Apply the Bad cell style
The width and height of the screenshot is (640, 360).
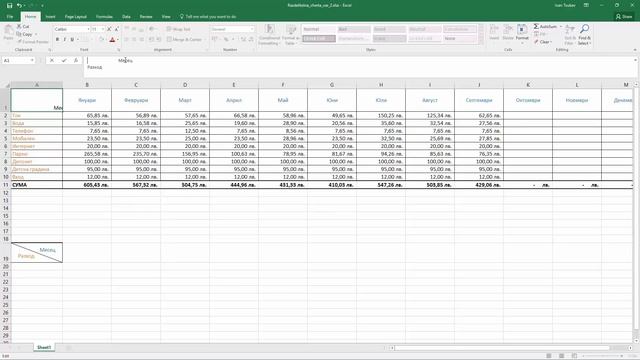coord(354,29)
